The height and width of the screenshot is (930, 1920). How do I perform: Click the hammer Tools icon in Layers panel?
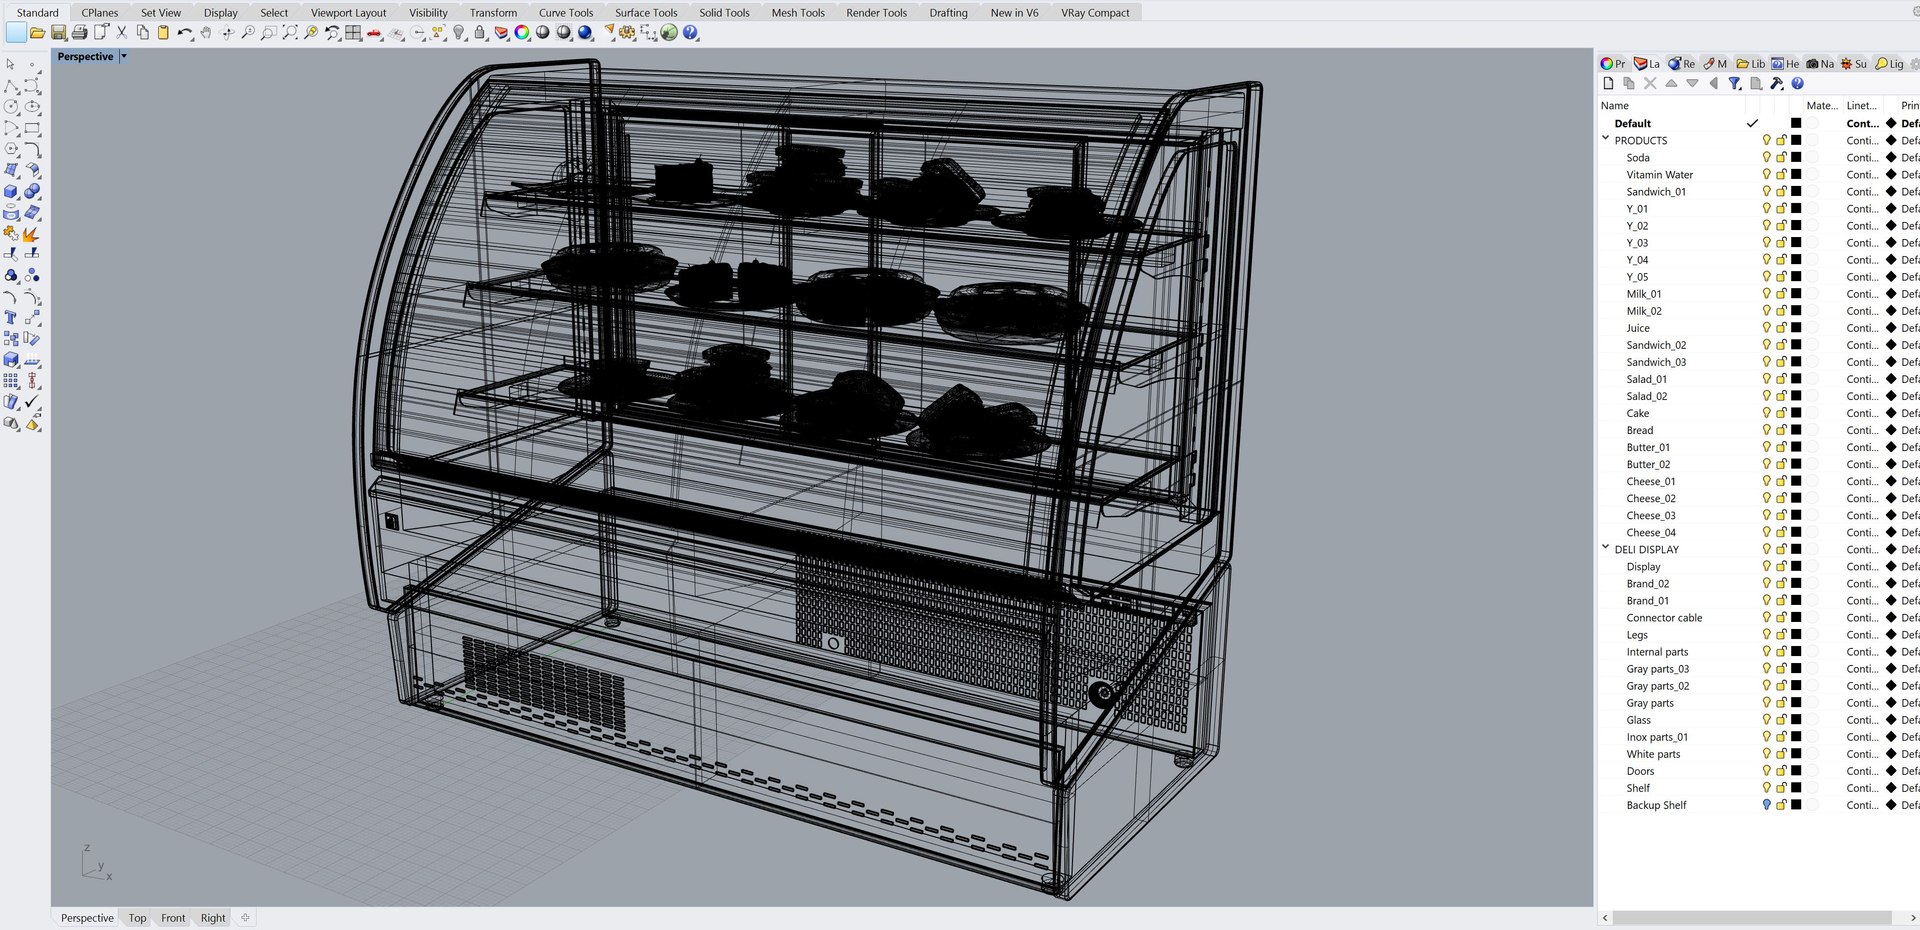click(x=1777, y=84)
